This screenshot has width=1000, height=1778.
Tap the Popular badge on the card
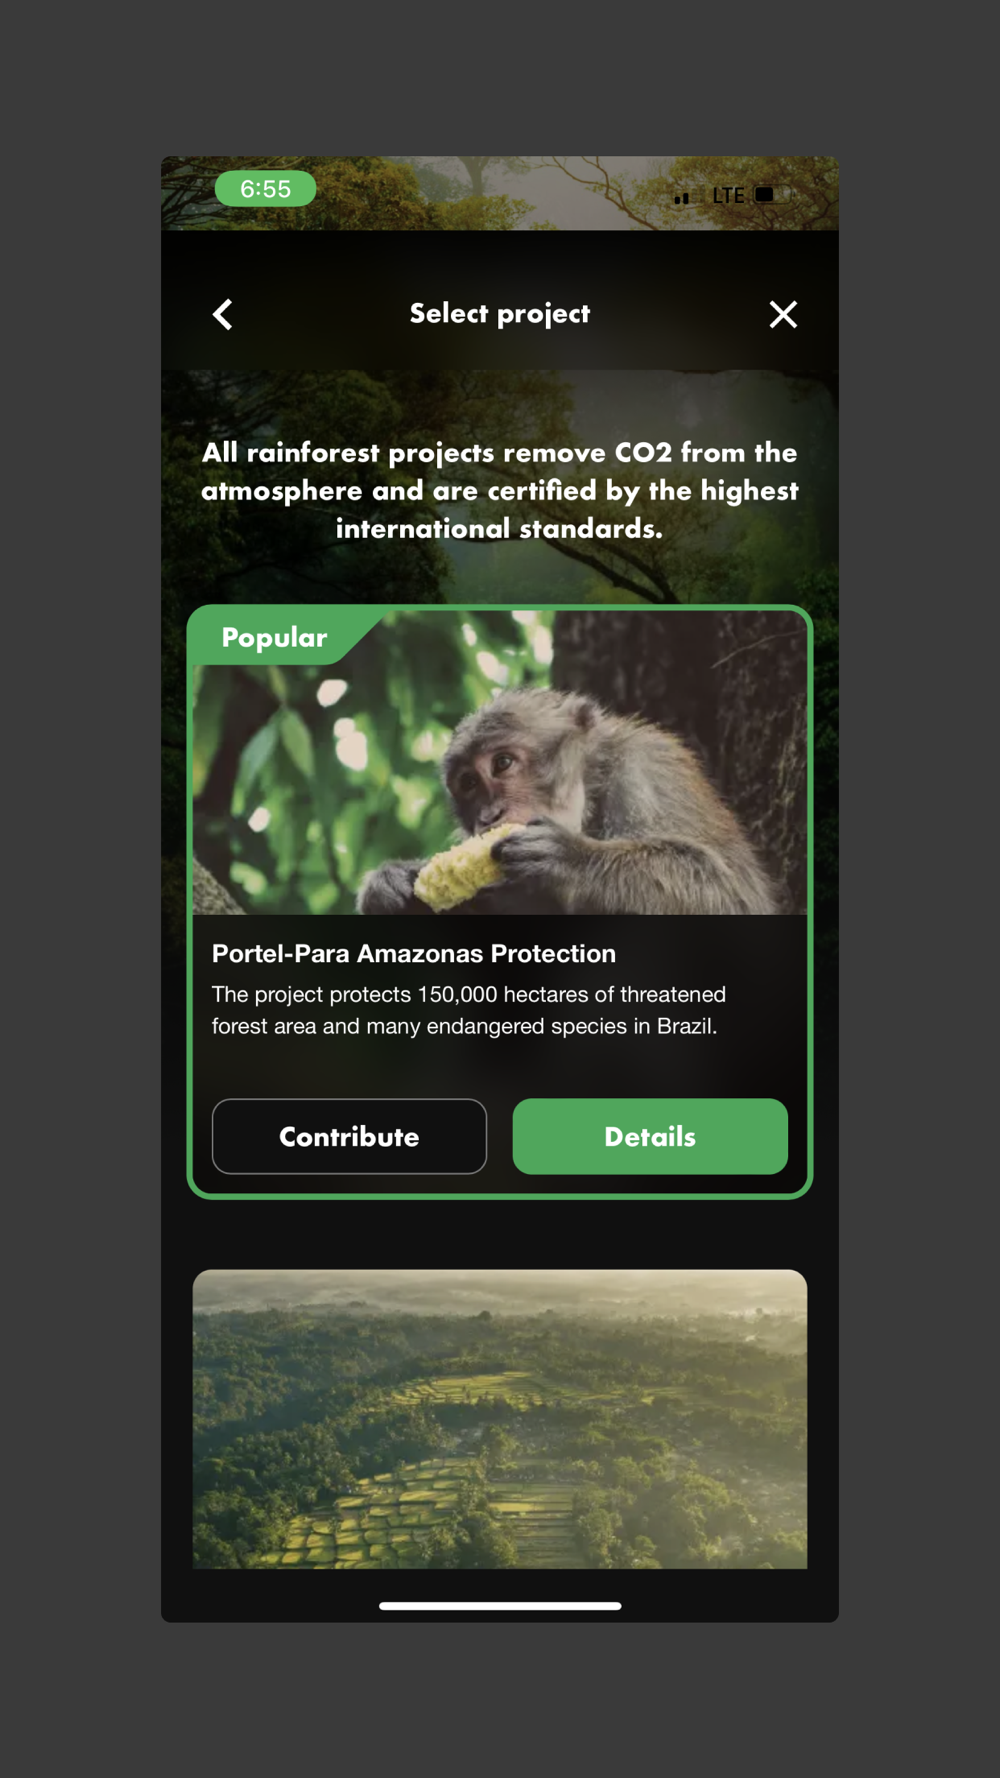click(274, 637)
